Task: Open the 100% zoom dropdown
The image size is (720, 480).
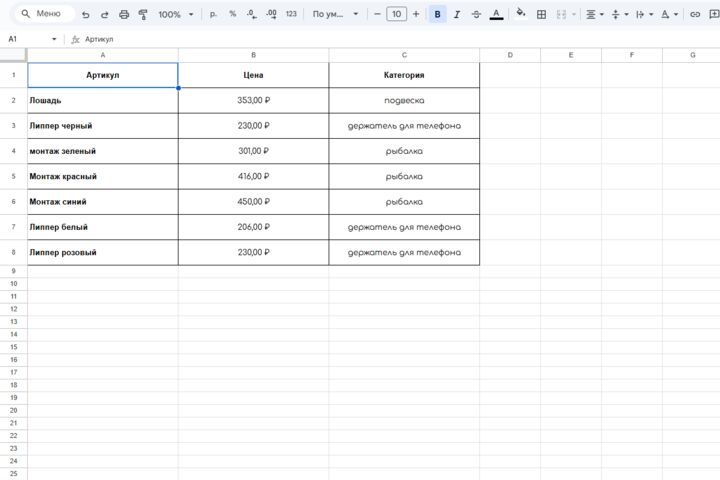Action: [176, 15]
